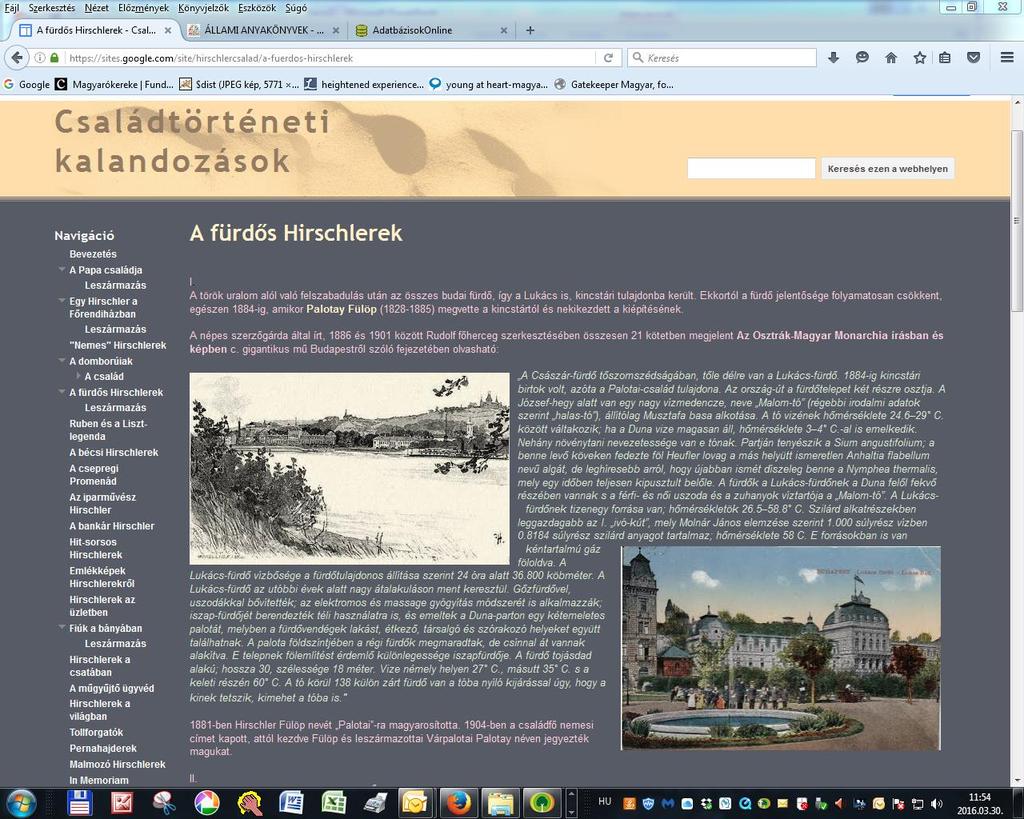1024x819 pixels.
Task: Open Outlook from the taskbar
Action: pyautogui.click(x=415, y=803)
